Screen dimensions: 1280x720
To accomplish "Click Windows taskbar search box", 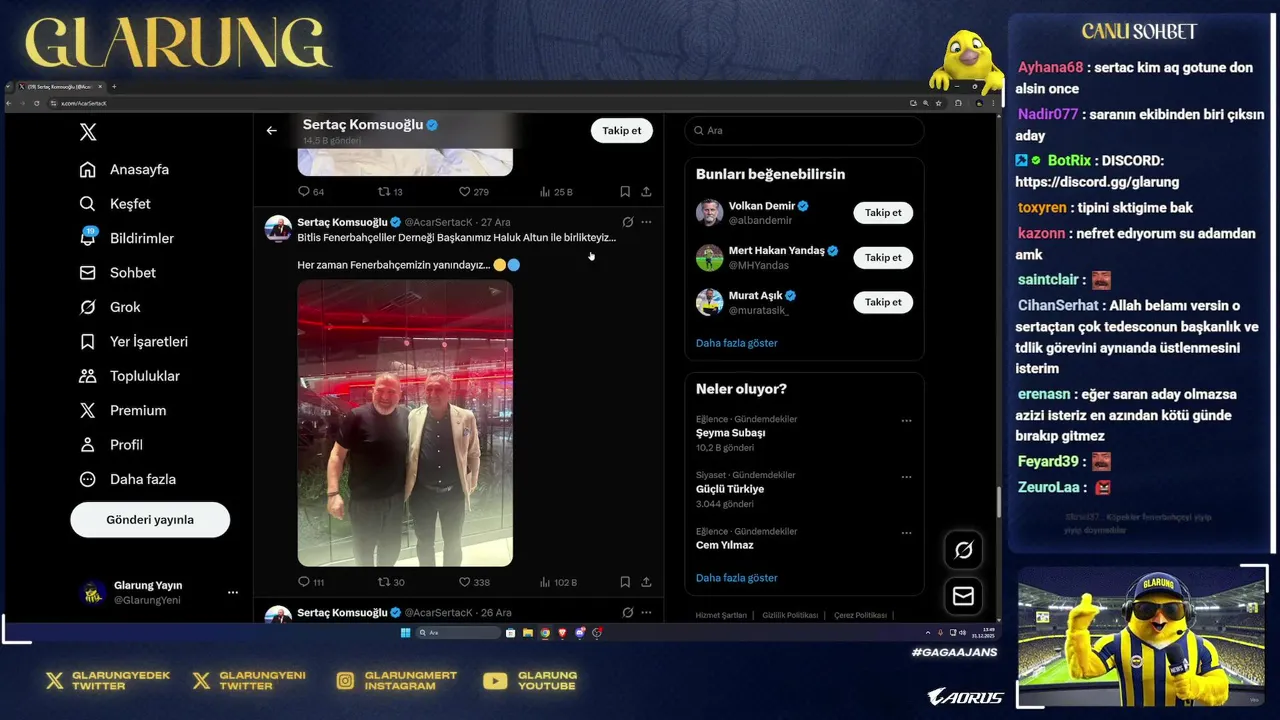I will (x=458, y=632).
